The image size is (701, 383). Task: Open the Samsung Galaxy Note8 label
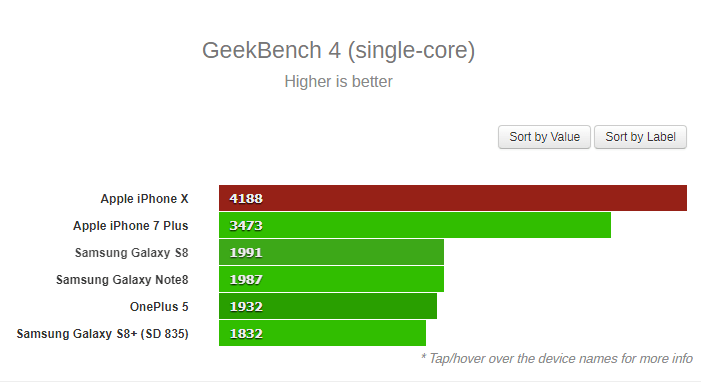pos(122,280)
